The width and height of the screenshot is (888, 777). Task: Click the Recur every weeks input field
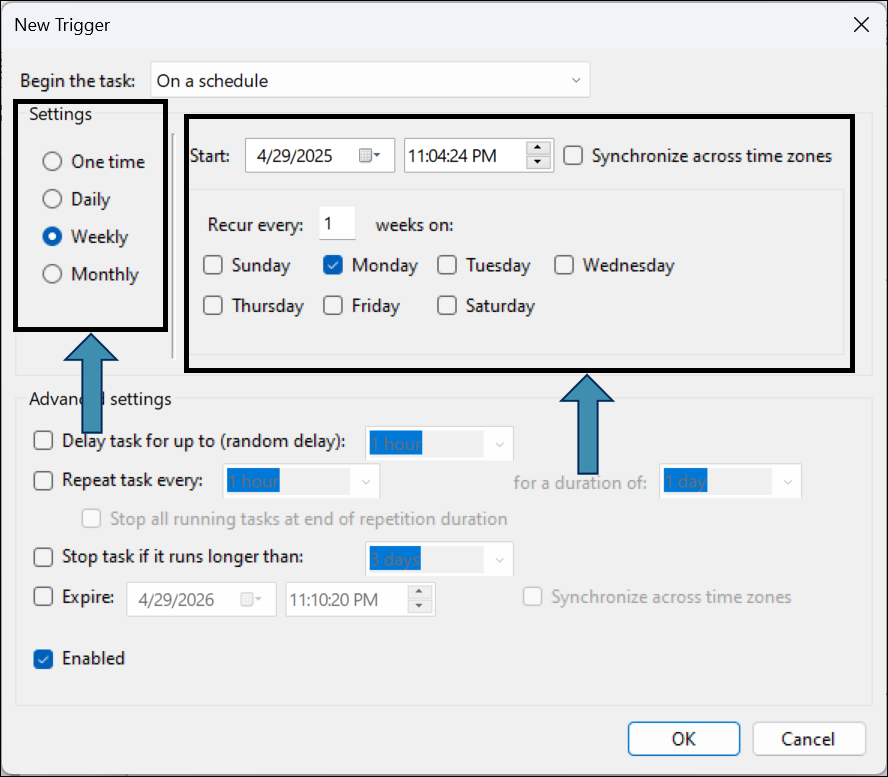point(337,225)
